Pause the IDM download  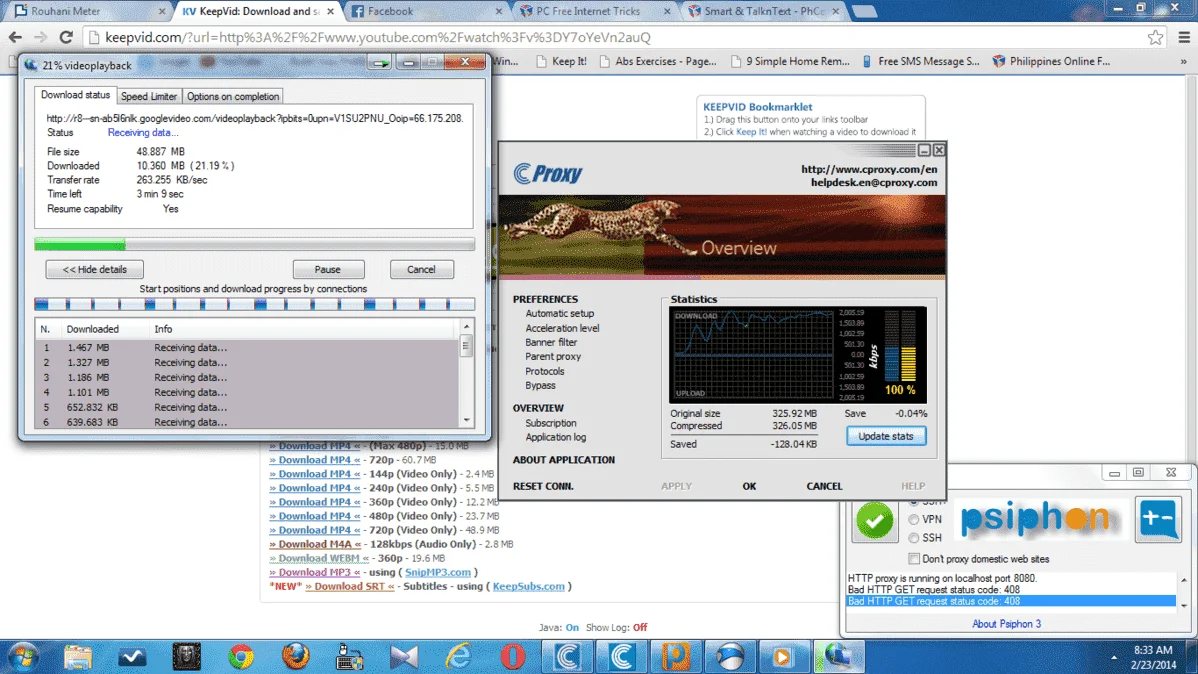[328, 270]
